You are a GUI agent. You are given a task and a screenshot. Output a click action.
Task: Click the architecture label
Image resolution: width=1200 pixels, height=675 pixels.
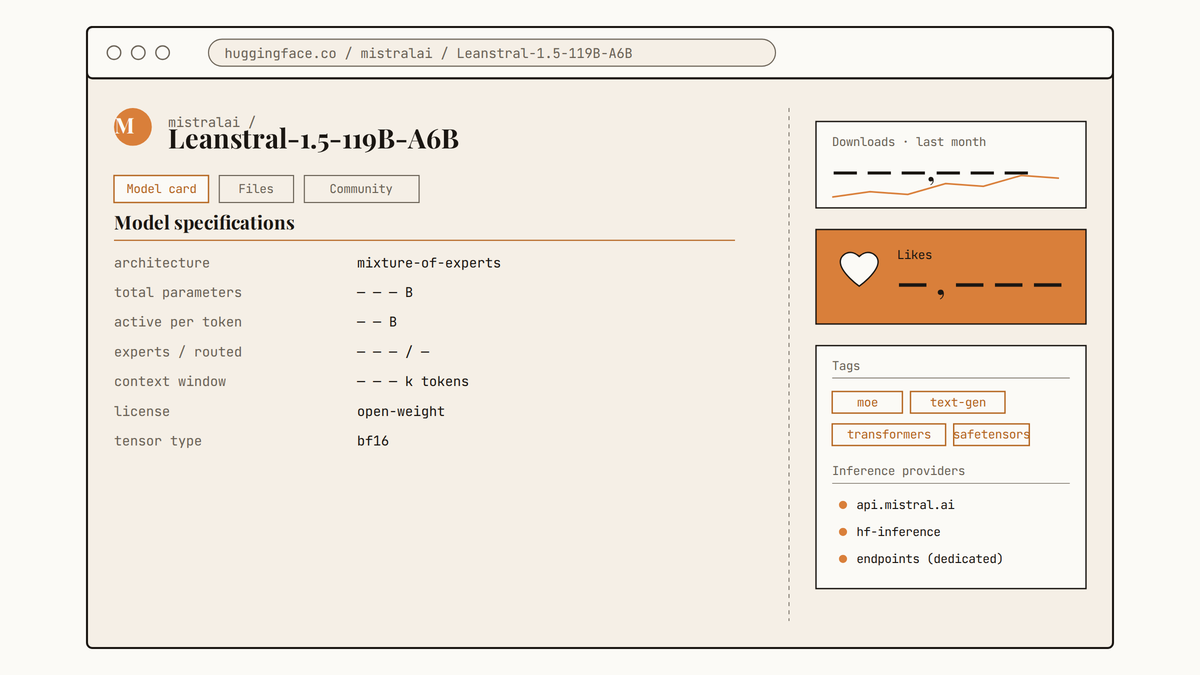(x=162, y=263)
